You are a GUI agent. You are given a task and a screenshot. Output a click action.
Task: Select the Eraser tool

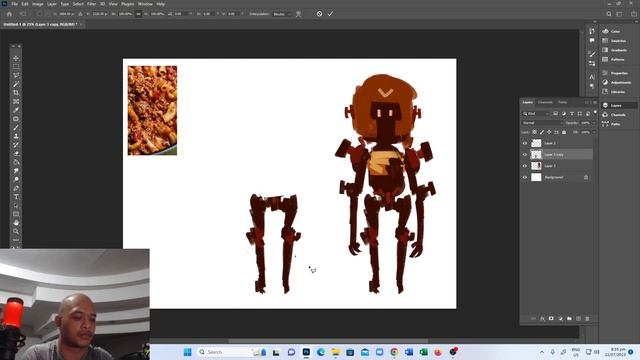click(16, 153)
